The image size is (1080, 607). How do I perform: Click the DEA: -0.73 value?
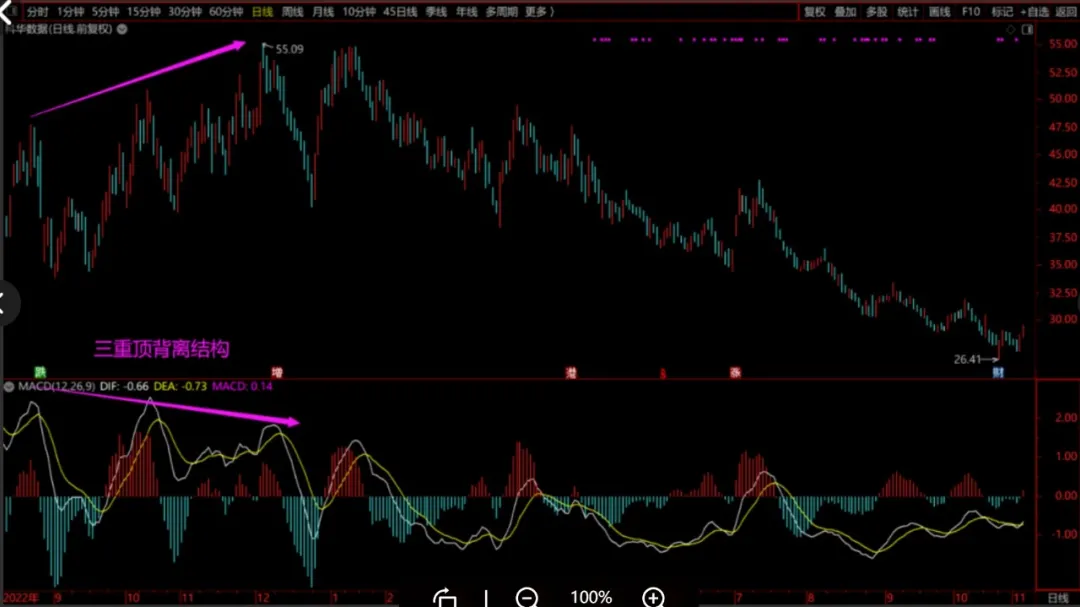point(180,387)
